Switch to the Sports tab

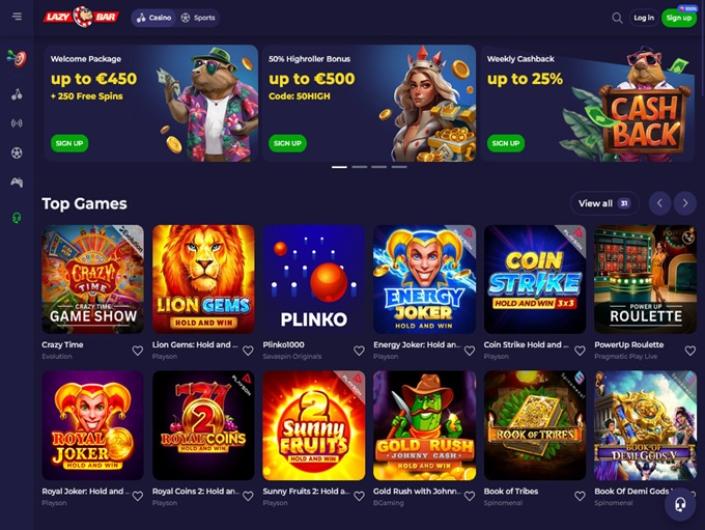click(x=198, y=18)
